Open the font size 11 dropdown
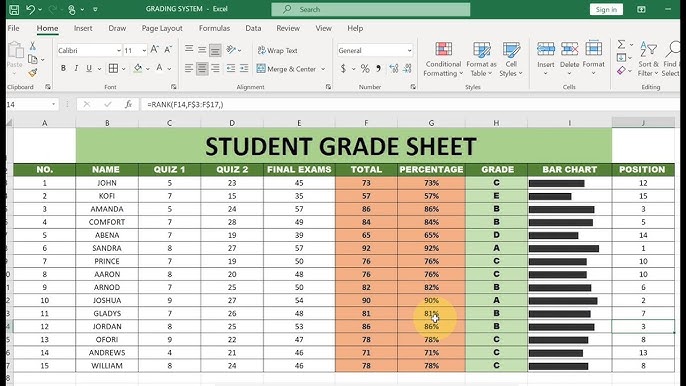Screen dimensions: 686x386 click(x=144, y=51)
